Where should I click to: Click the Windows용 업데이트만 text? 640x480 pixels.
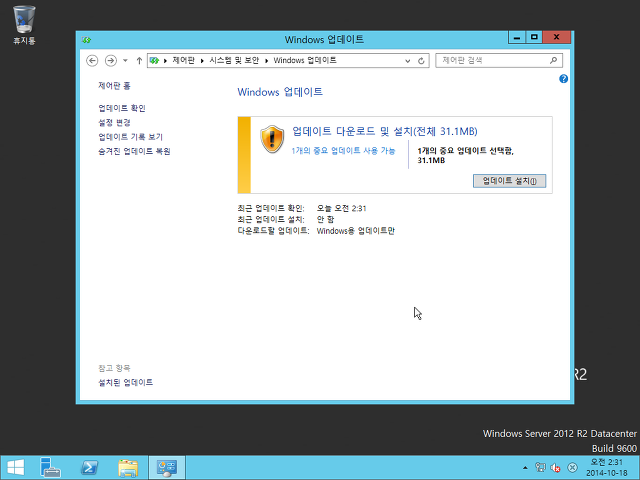coord(356,231)
